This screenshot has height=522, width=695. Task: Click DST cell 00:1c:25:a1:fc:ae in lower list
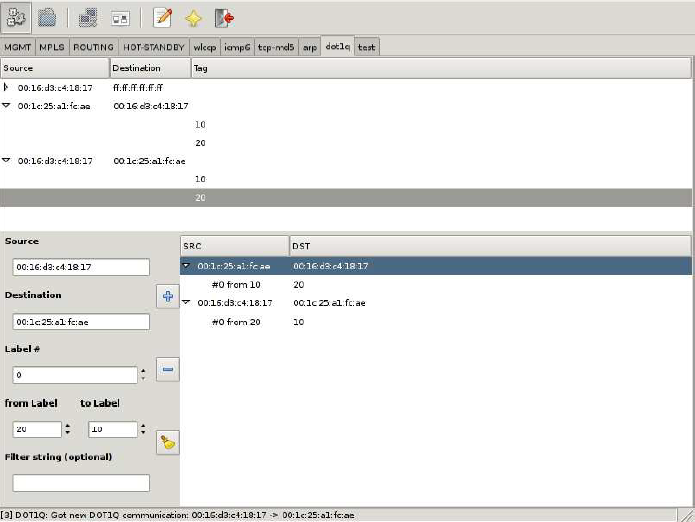[x=329, y=303]
